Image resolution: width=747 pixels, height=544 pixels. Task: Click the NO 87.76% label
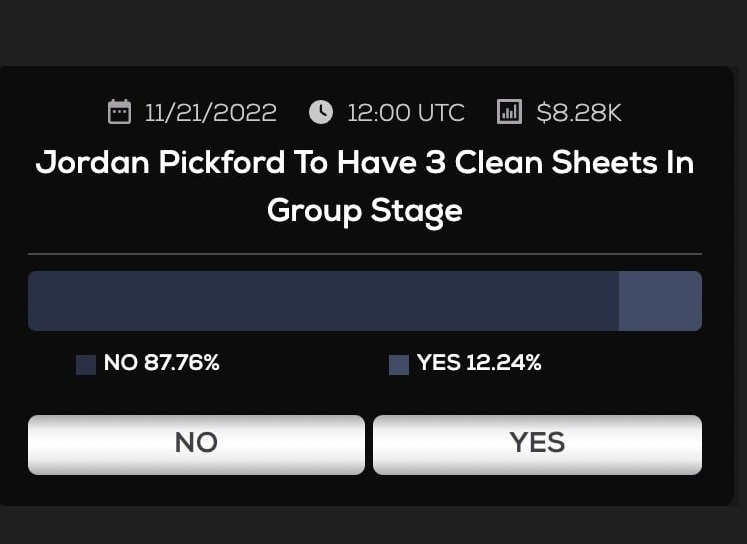click(162, 363)
